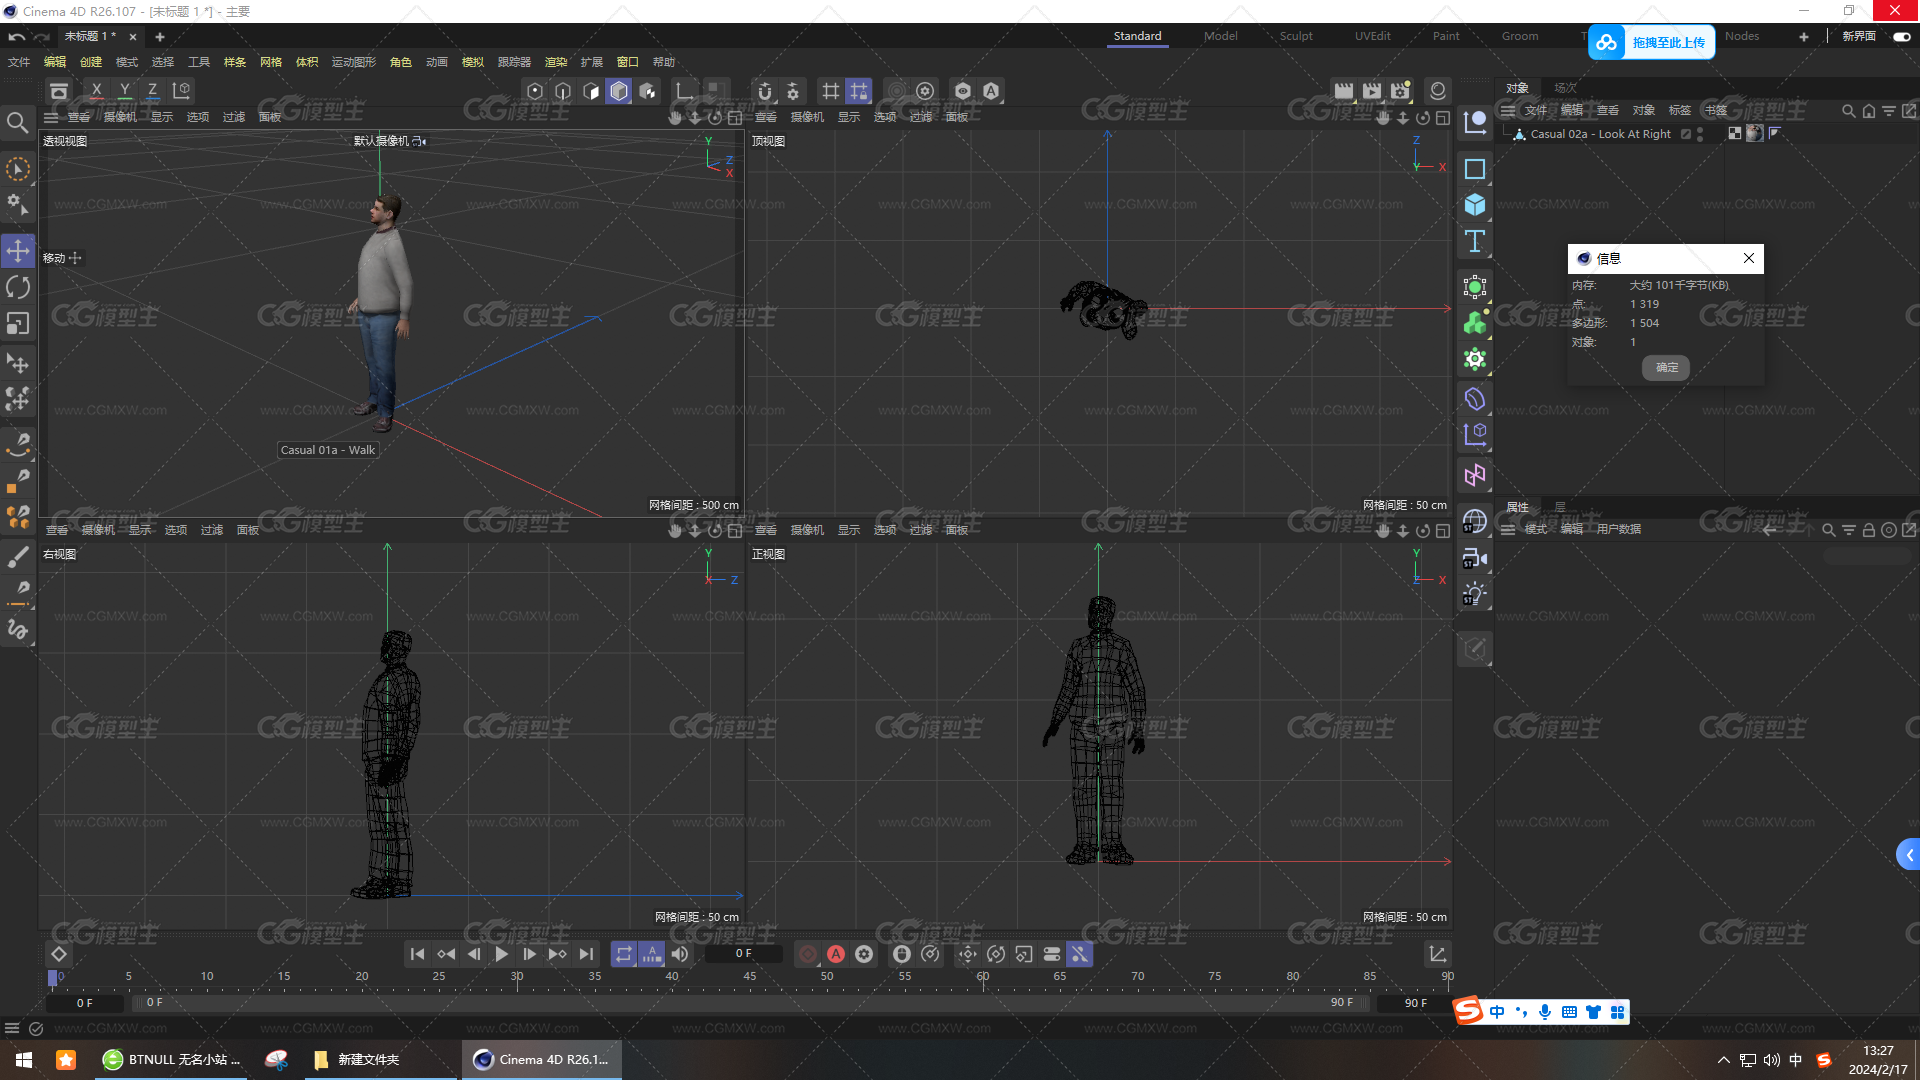Create a Null object from the palette

[x=1475, y=122]
